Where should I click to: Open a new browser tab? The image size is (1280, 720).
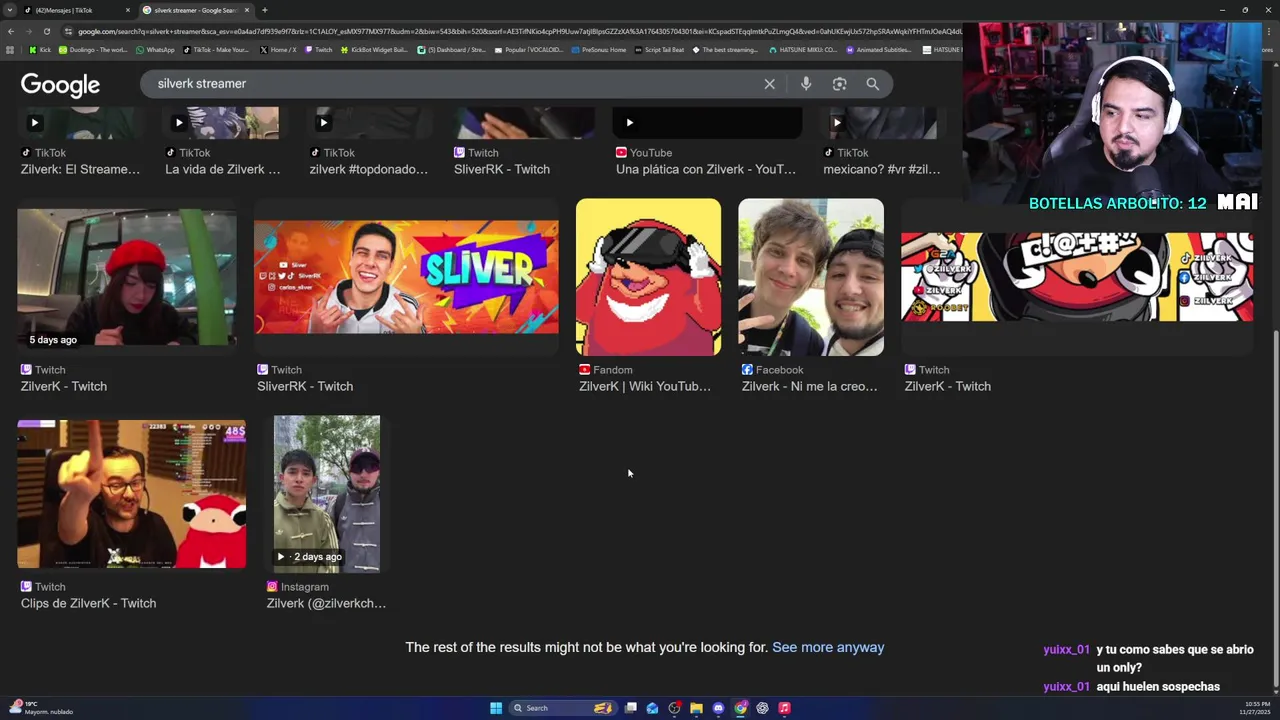pyautogui.click(x=264, y=10)
